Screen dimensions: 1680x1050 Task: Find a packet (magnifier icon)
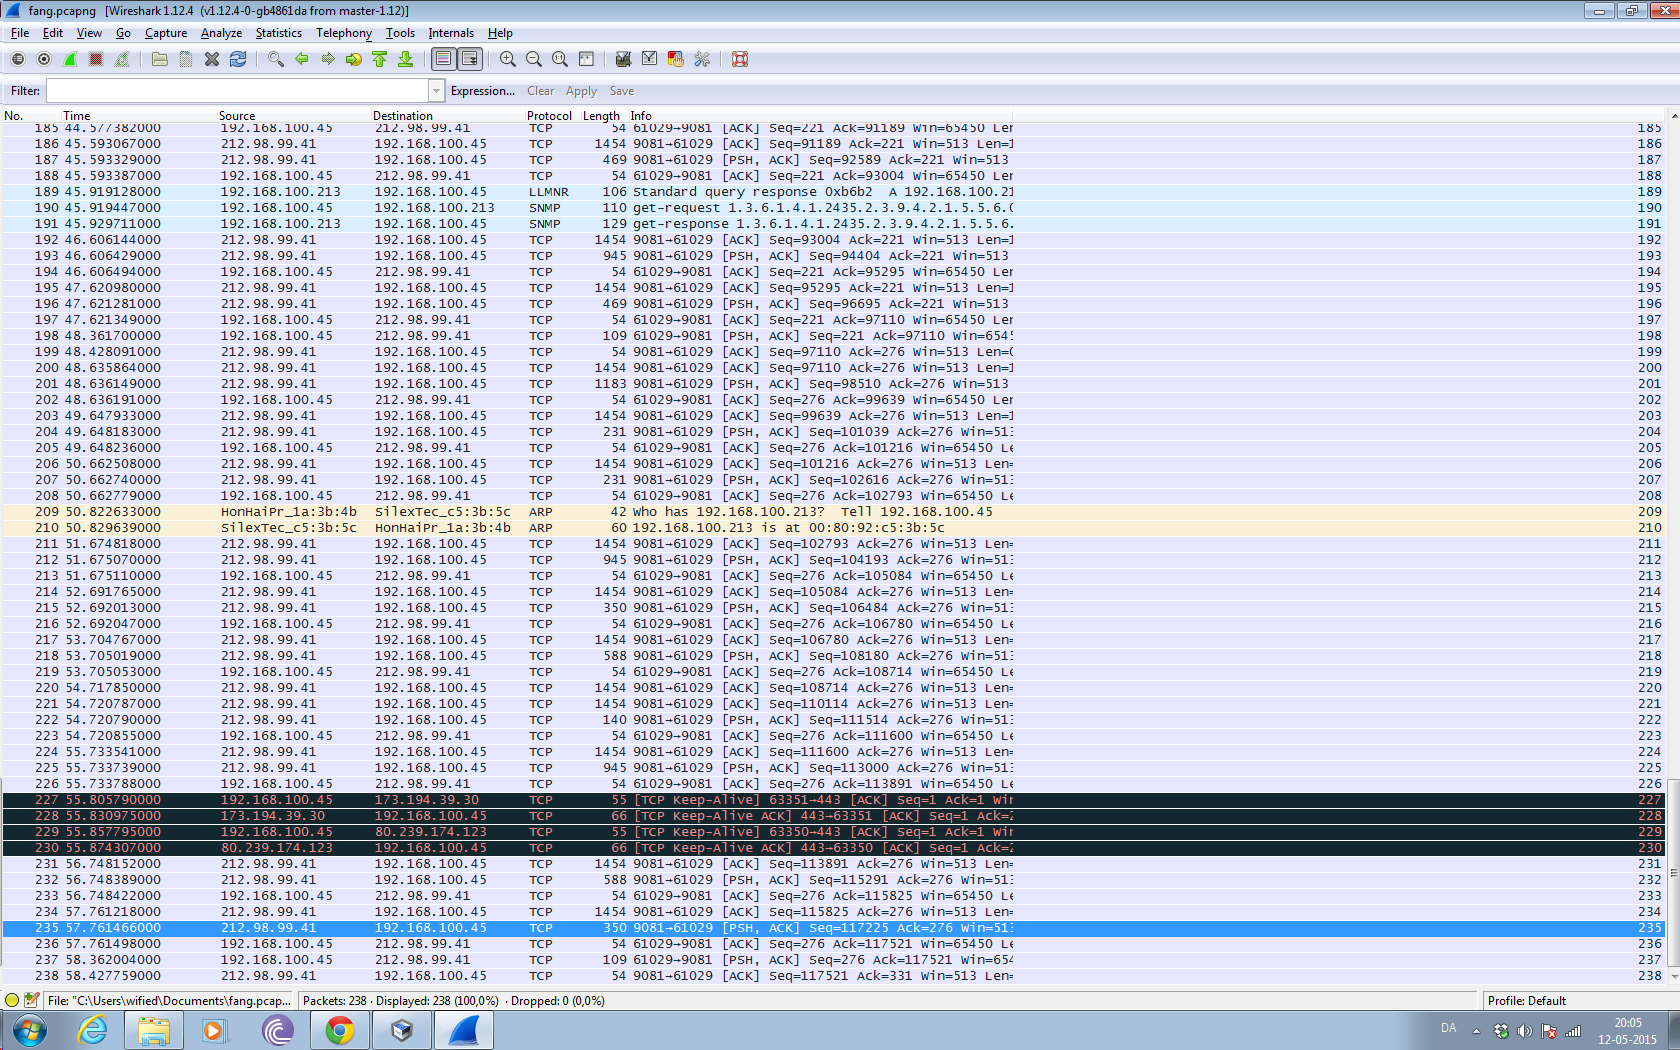pyautogui.click(x=276, y=60)
